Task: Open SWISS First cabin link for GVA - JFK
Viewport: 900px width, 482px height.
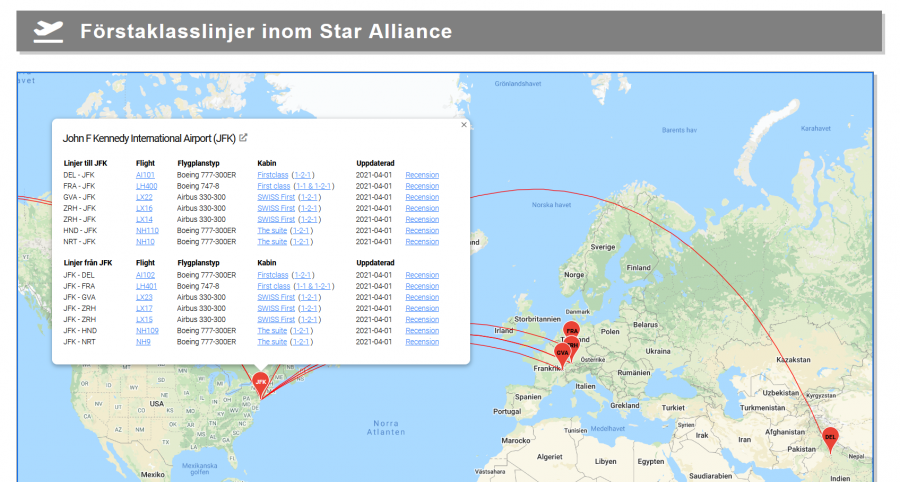Action: click(x=276, y=197)
